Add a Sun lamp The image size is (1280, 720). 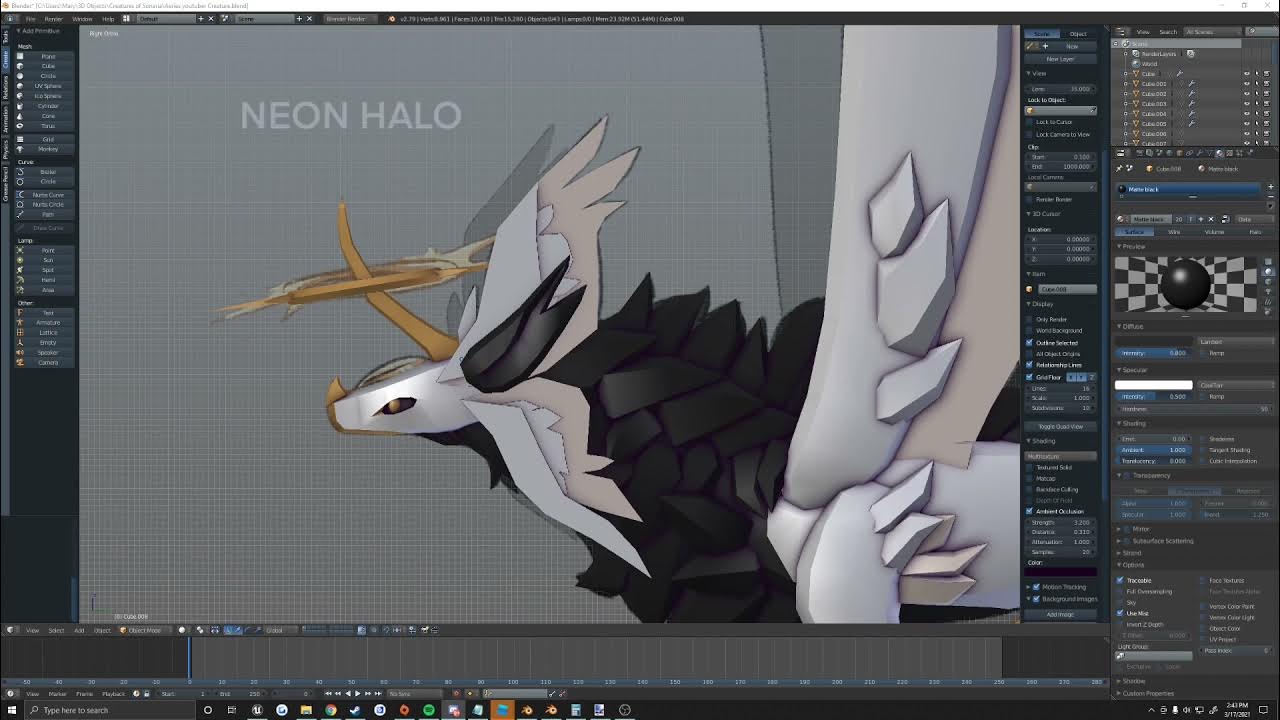coord(47,260)
